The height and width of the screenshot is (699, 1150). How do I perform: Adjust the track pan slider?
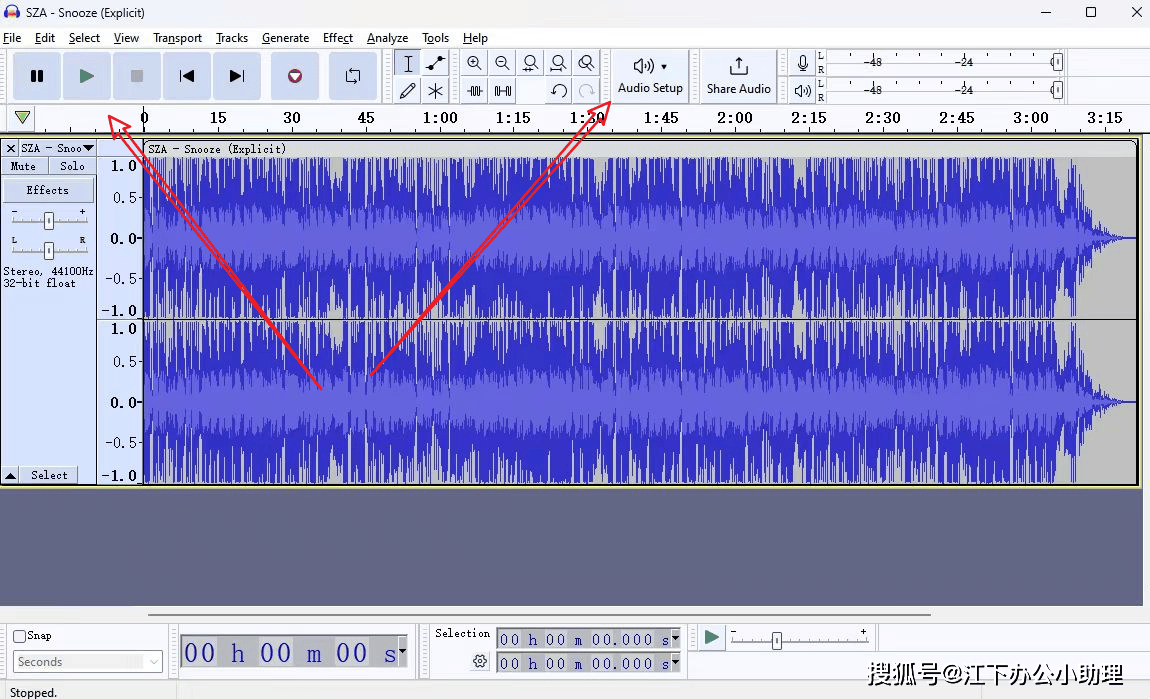tap(48, 251)
